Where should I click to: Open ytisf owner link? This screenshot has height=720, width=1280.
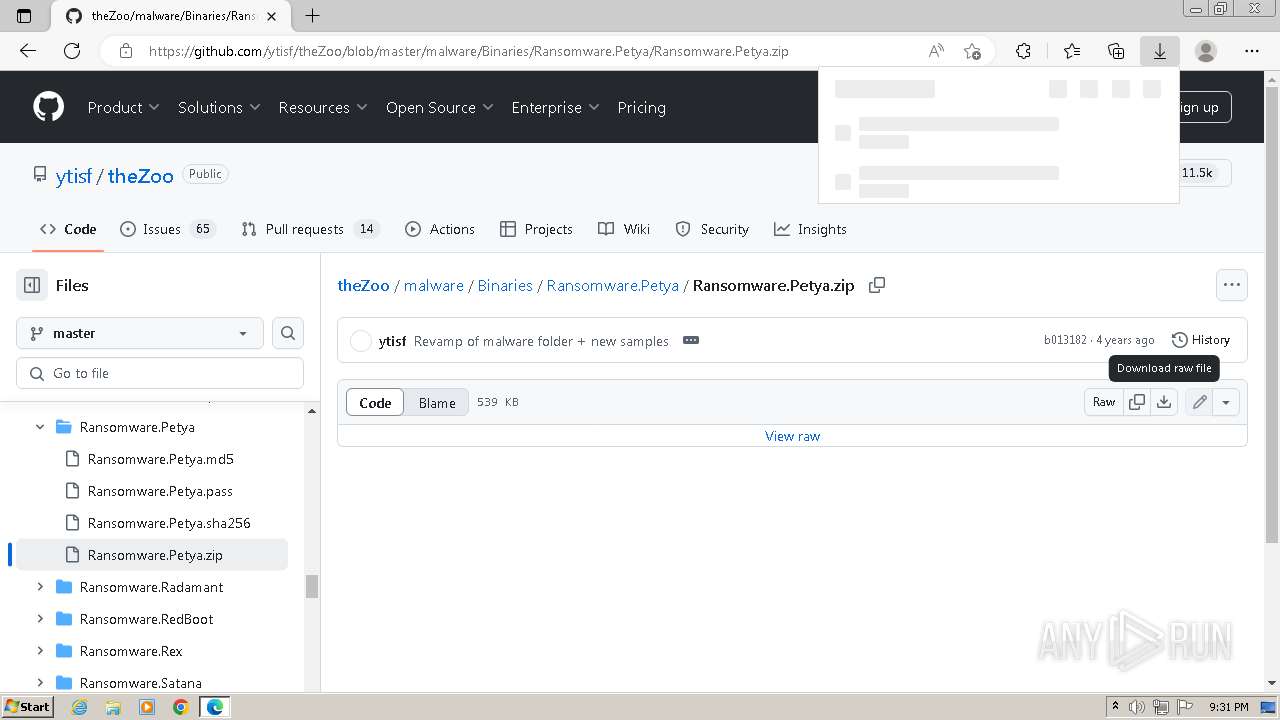click(x=74, y=175)
